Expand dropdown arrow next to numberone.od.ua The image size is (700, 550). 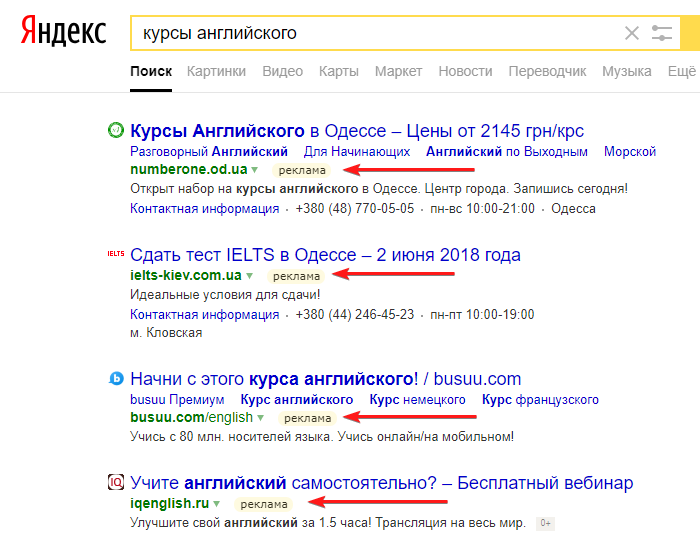click(x=254, y=170)
